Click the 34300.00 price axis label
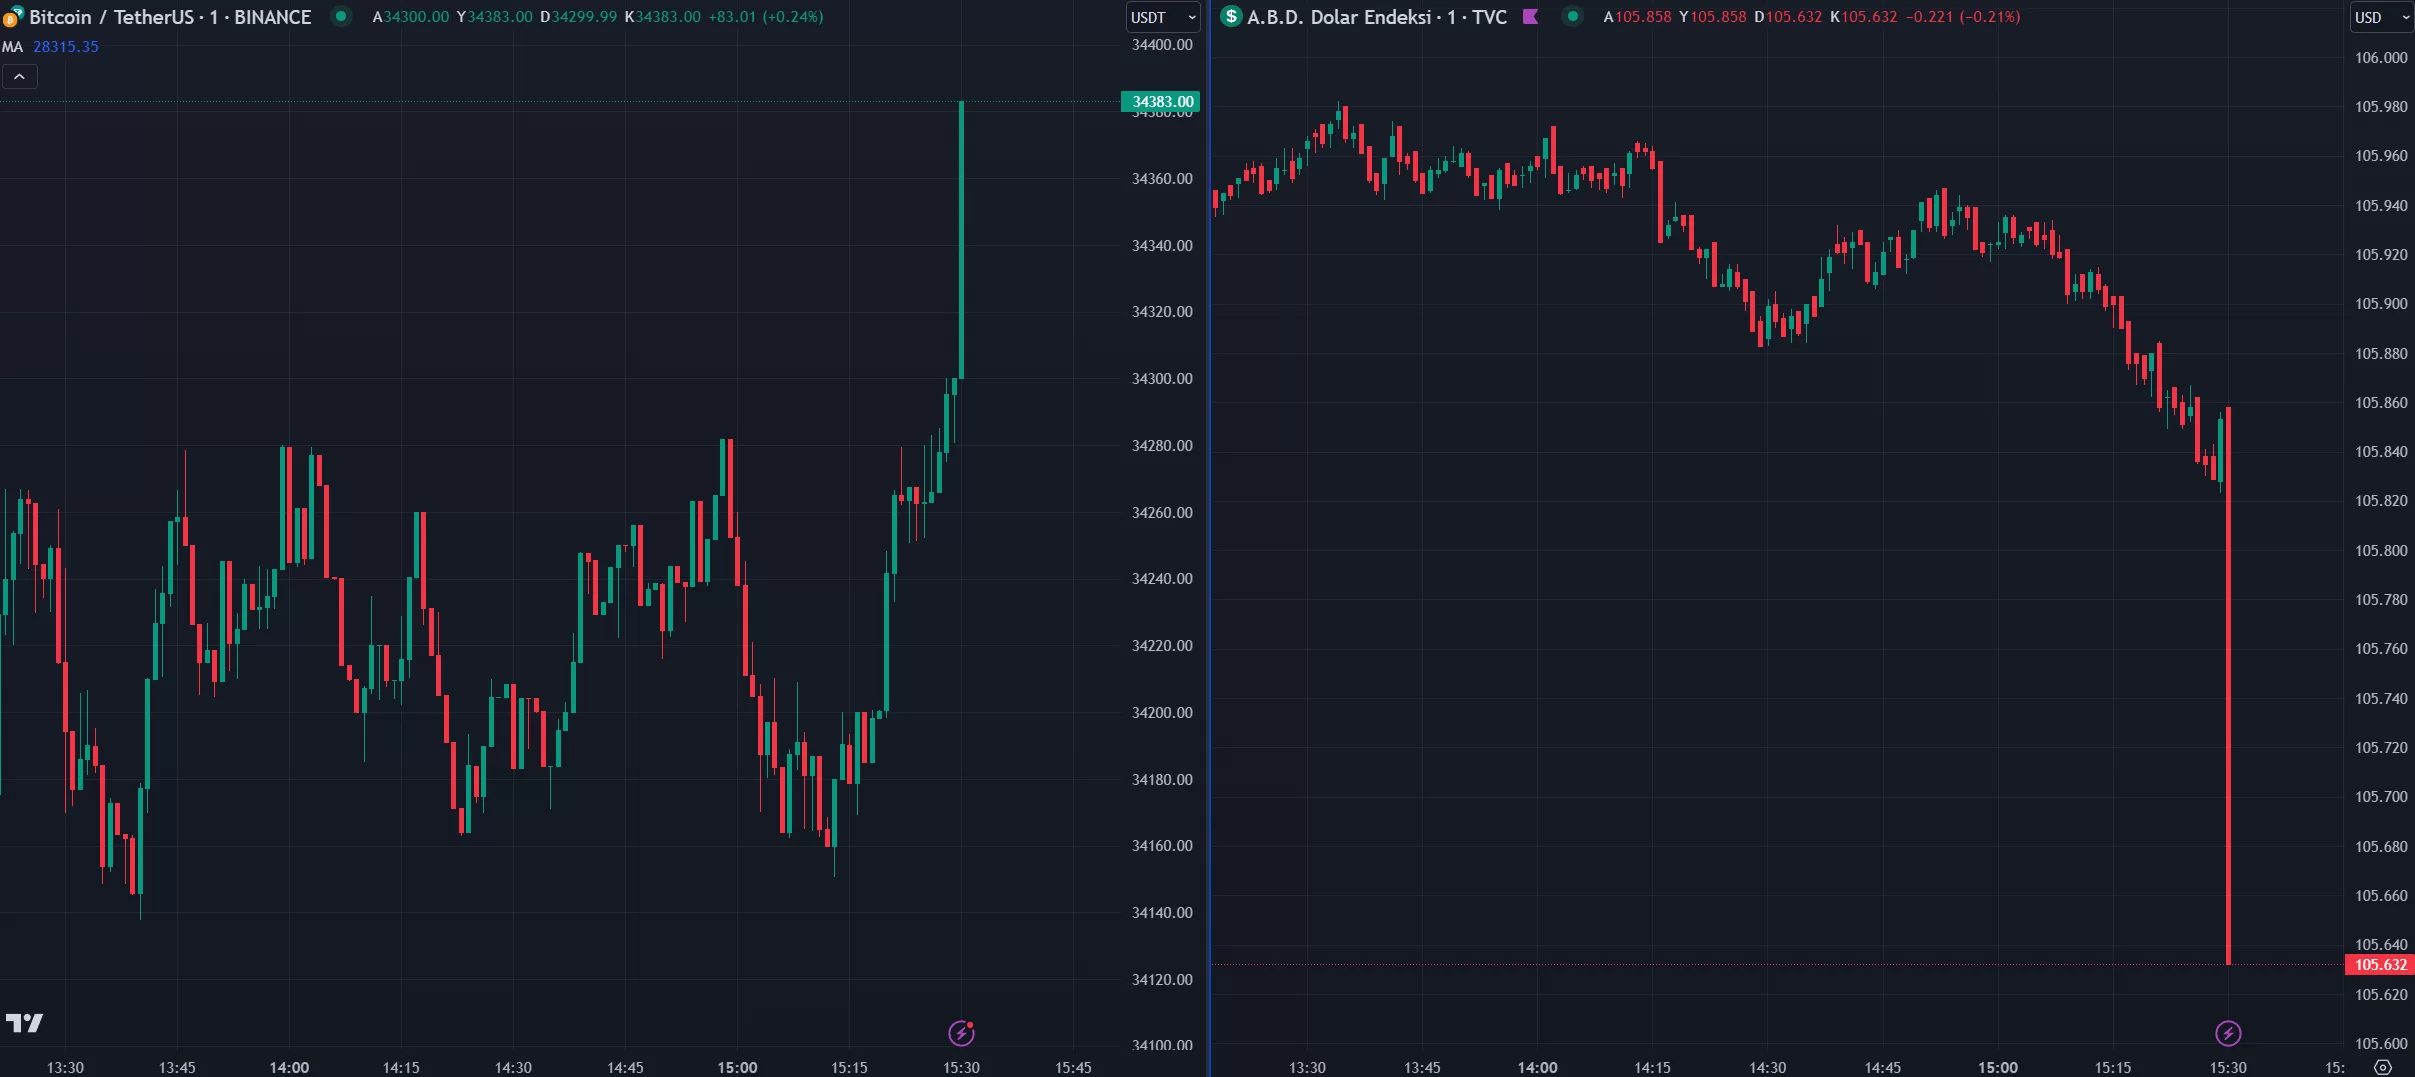The height and width of the screenshot is (1077, 2415). click(x=1162, y=378)
